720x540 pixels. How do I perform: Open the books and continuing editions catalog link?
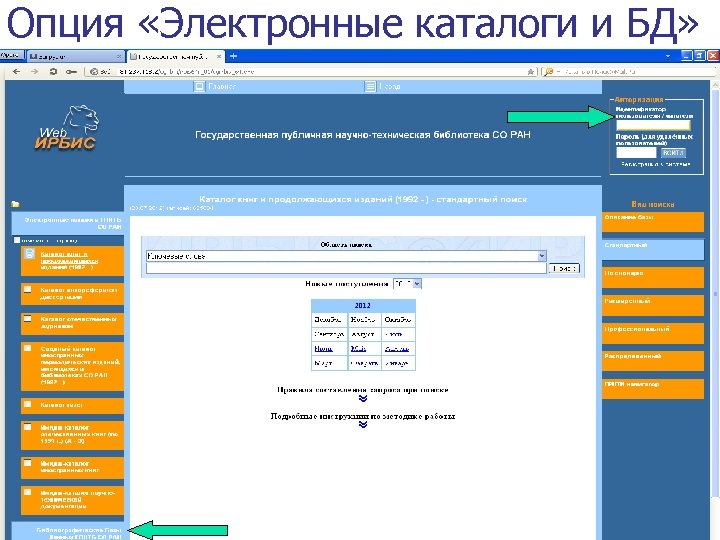point(69,260)
